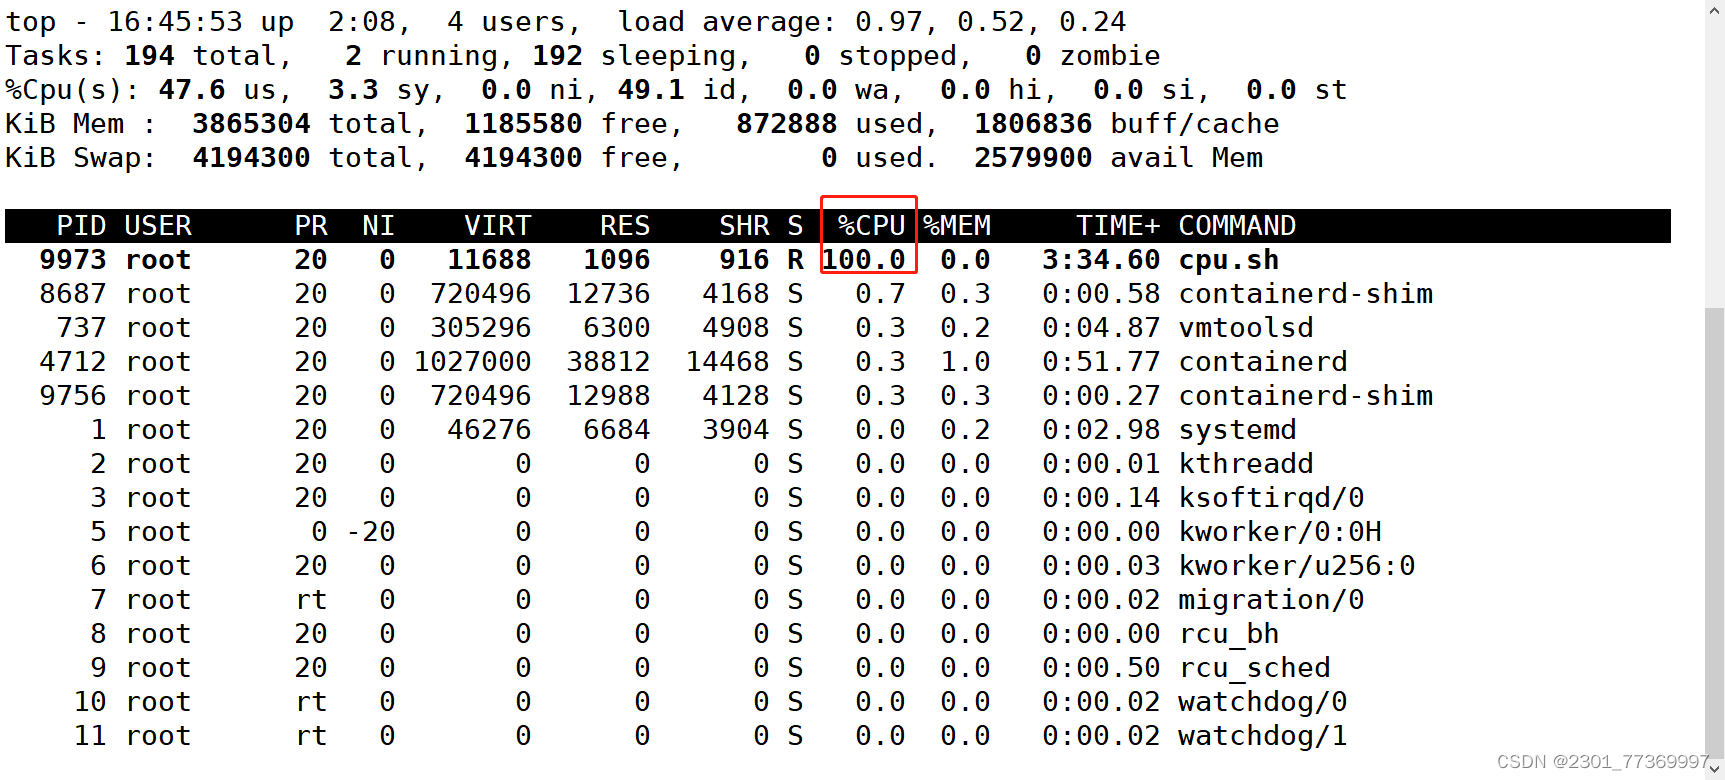
Task: Click the vmtoolsd process name
Action: [1245, 328]
